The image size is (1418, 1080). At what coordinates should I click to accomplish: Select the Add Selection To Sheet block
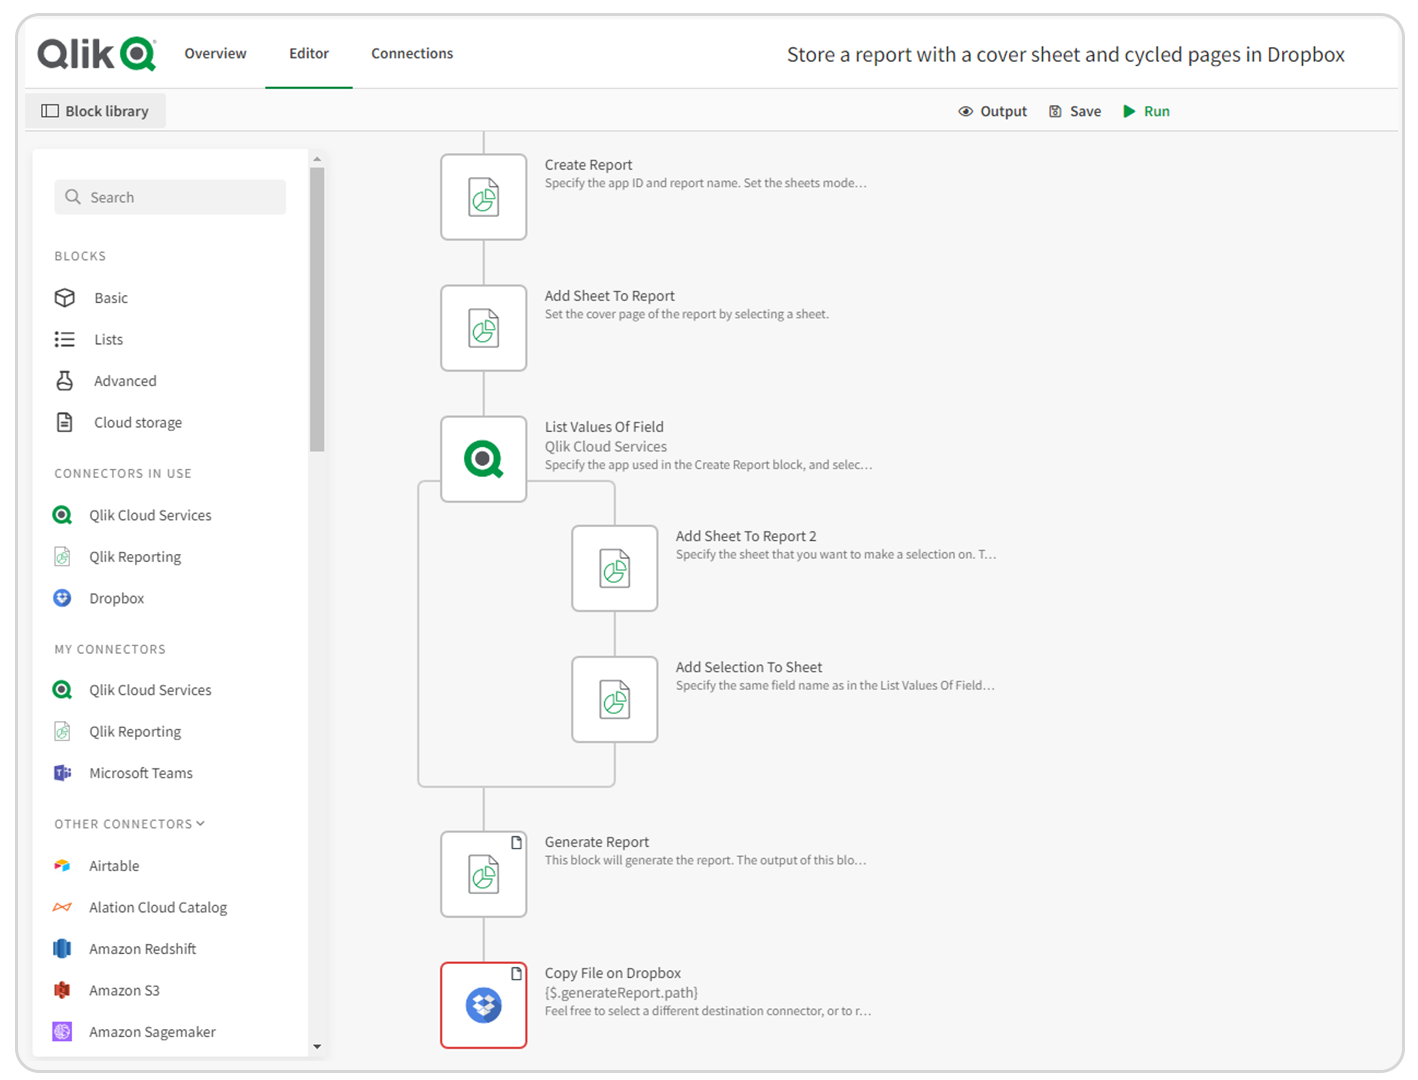(x=615, y=699)
